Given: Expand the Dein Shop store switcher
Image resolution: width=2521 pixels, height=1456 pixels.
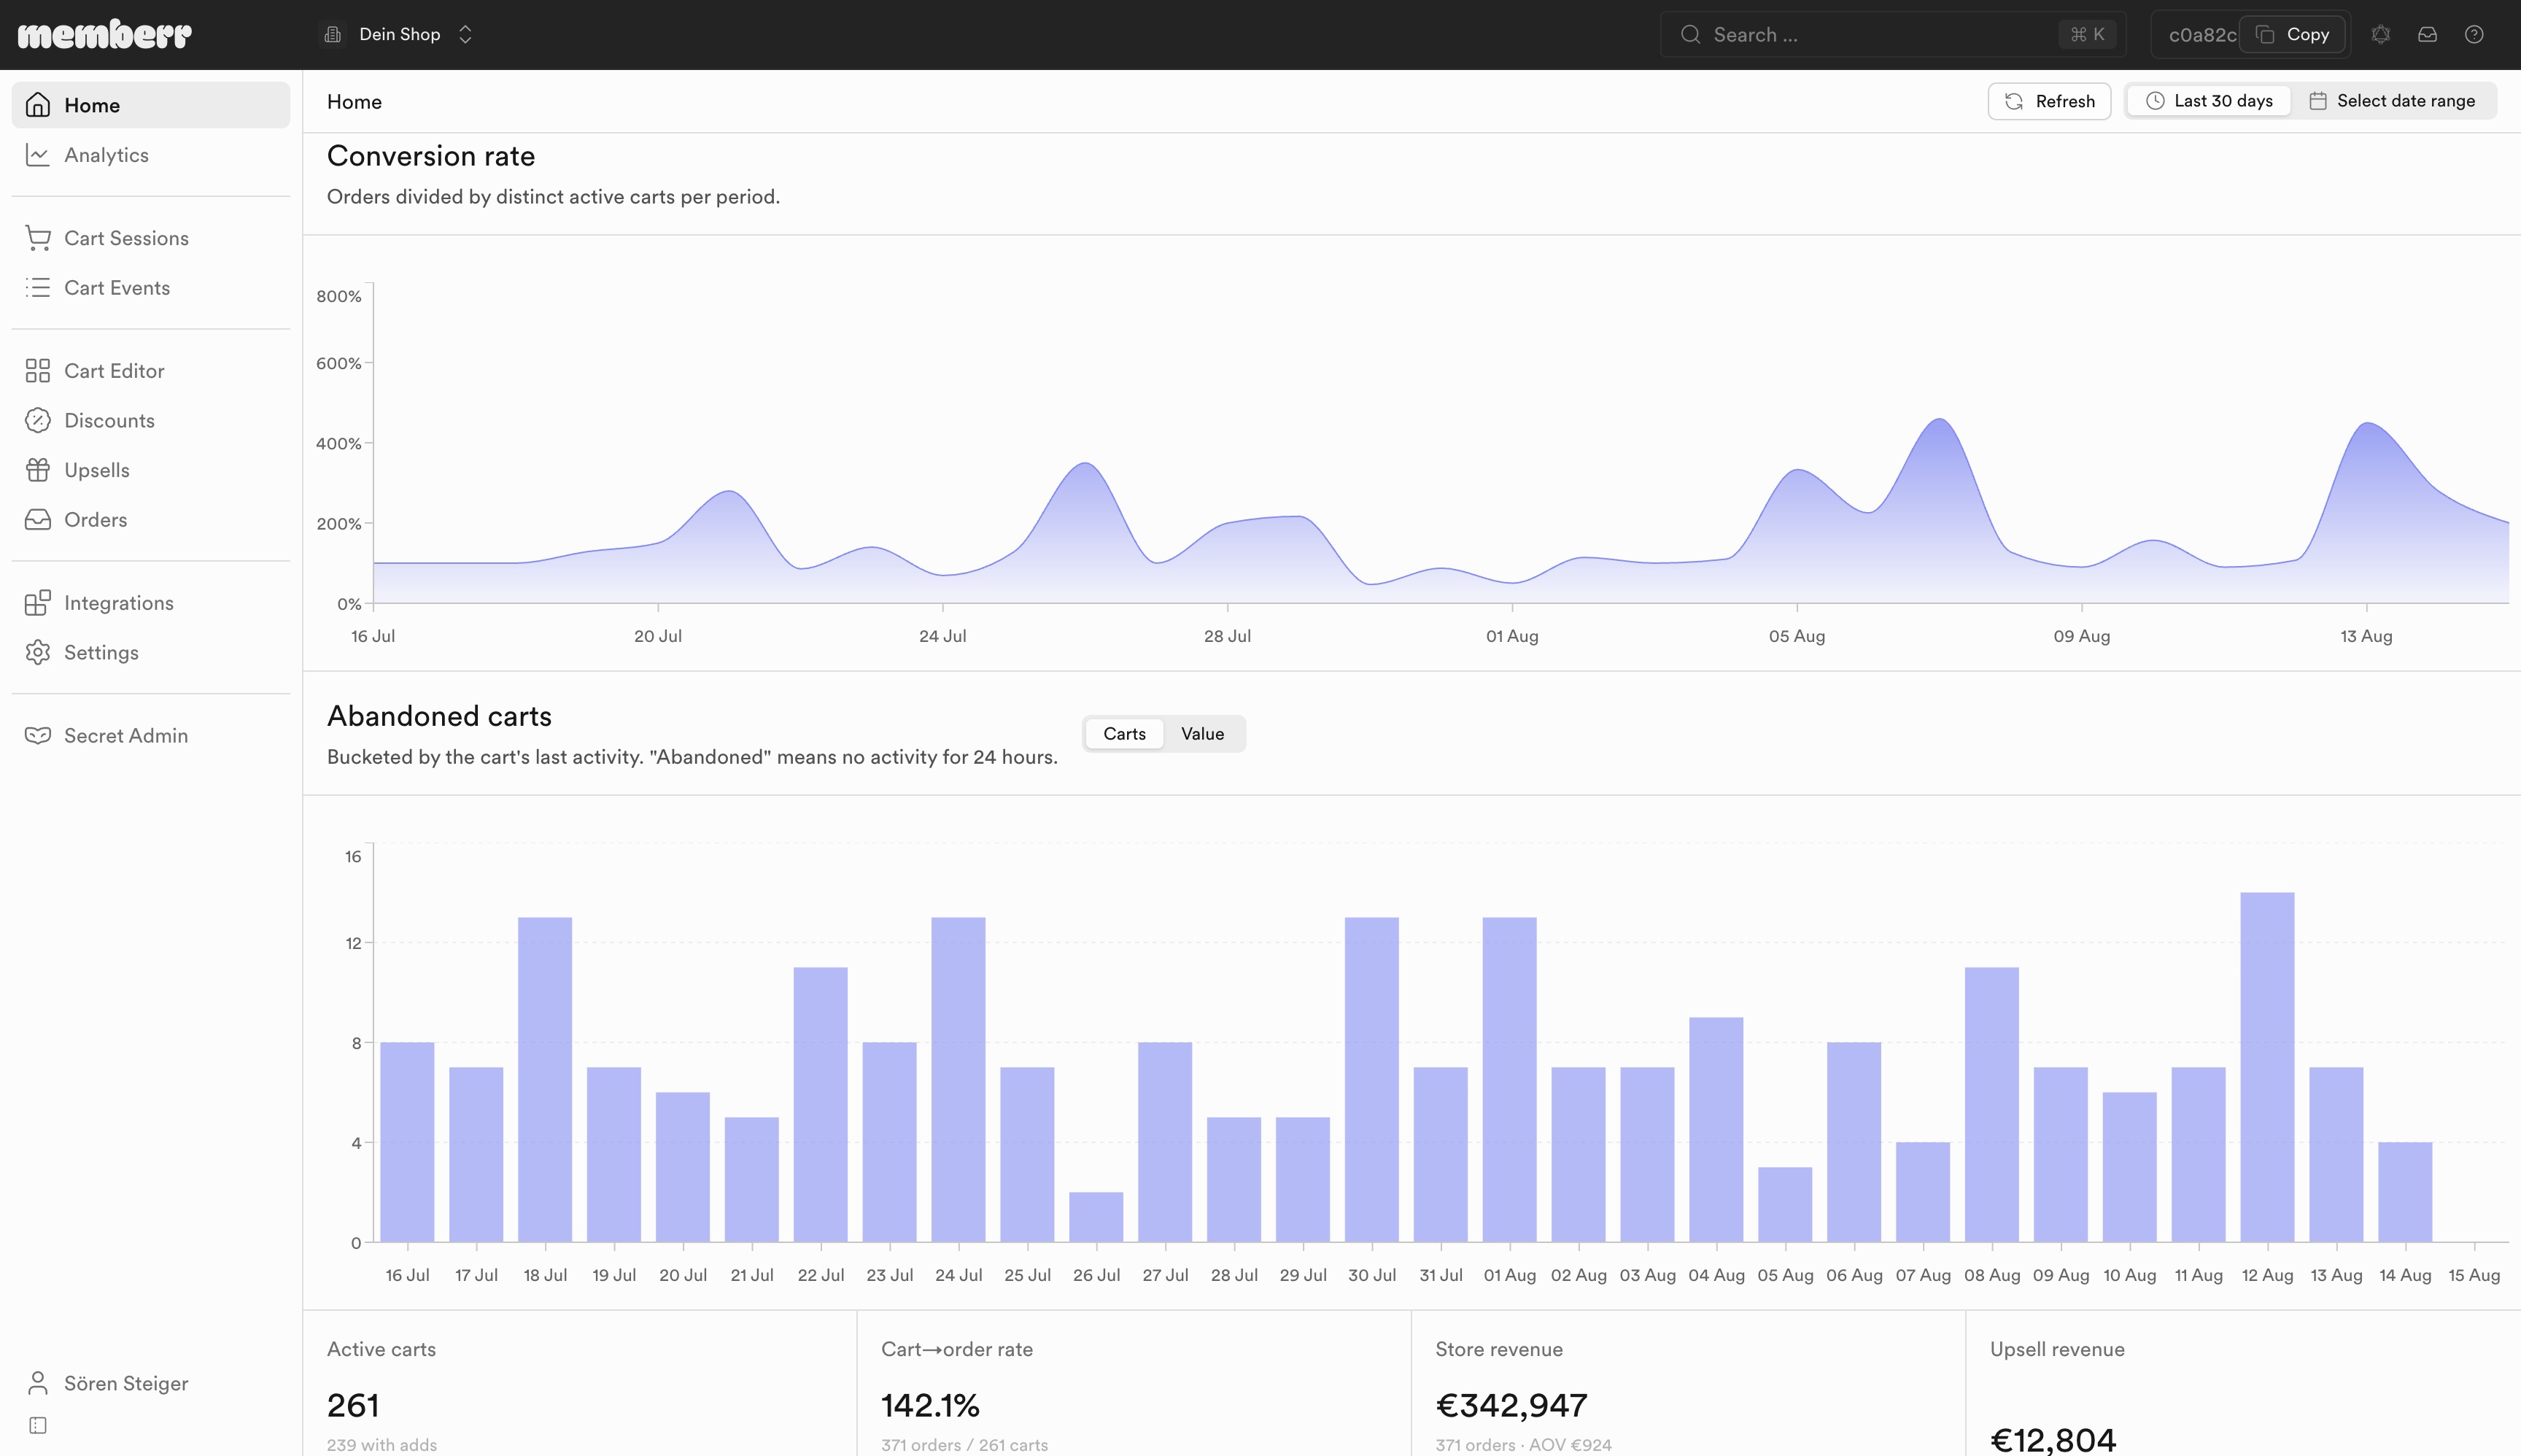Looking at the screenshot, I should pos(399,34).
